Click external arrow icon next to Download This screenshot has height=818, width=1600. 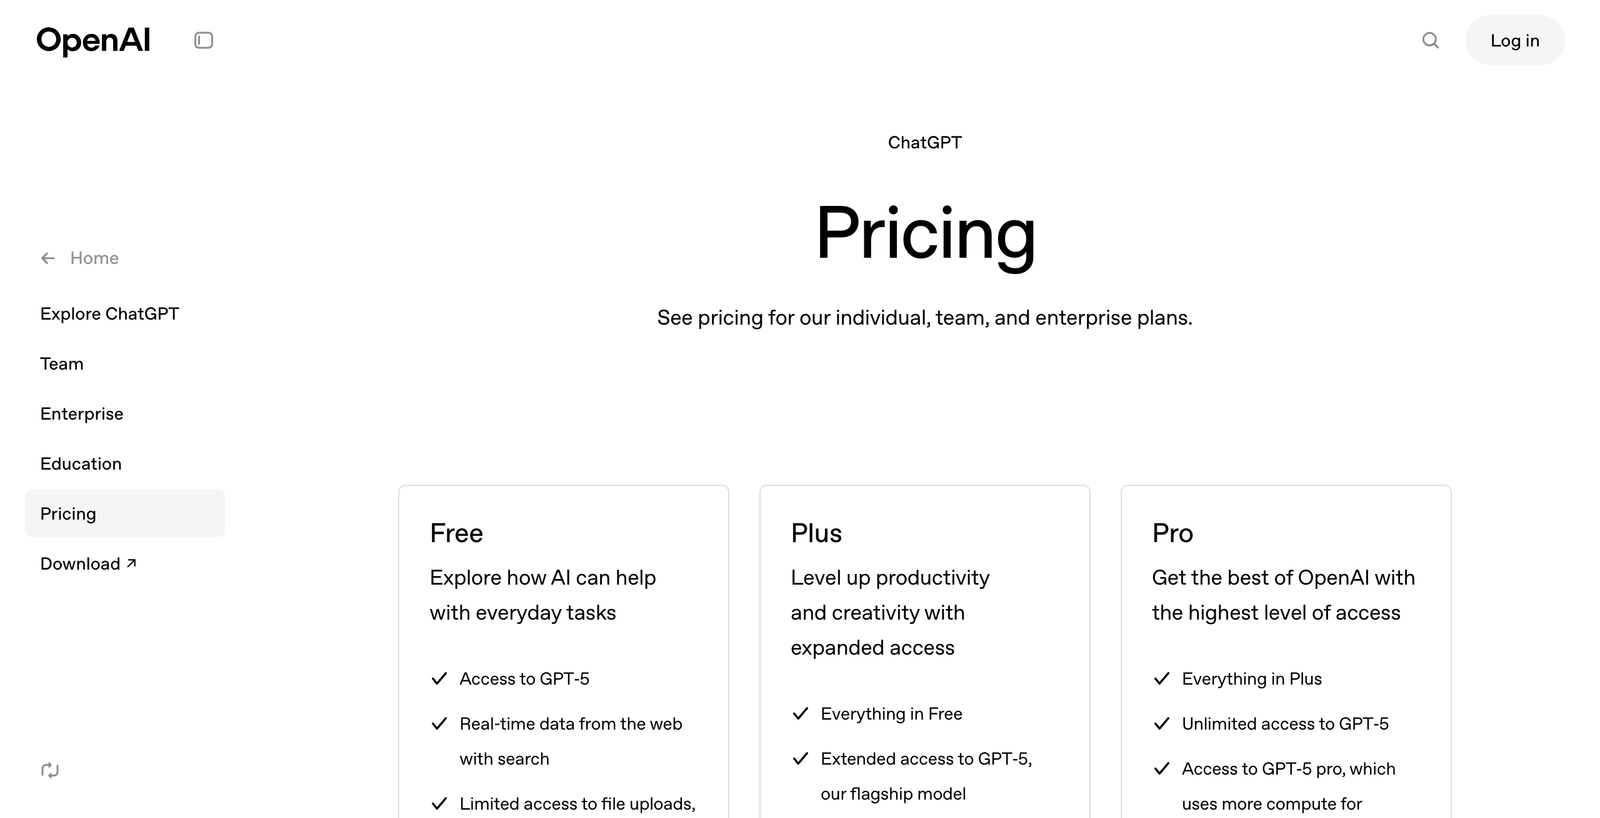tap(131, 563)
